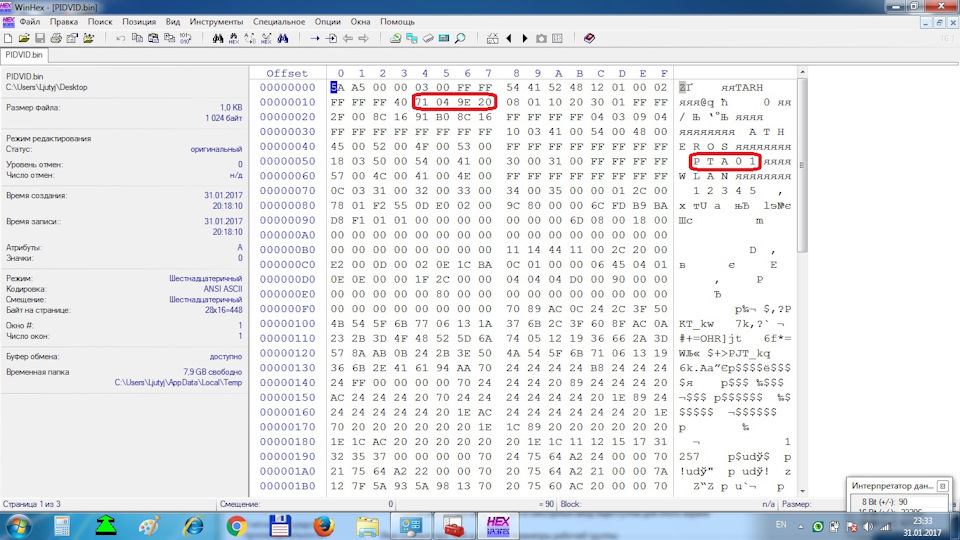Click the clipboard Paste toolbar icon
Screen dimensions: 960x540
coord(153,38)
